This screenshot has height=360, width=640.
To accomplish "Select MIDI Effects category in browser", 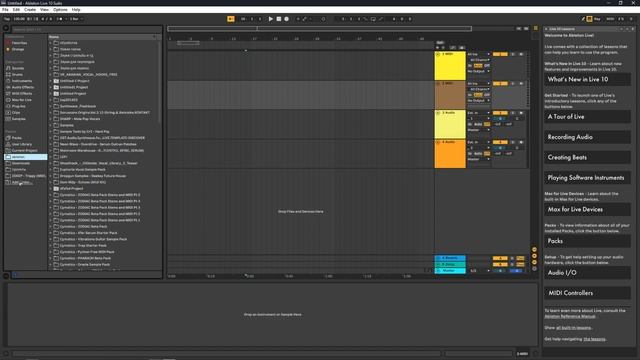I will [x=22, y=93].
